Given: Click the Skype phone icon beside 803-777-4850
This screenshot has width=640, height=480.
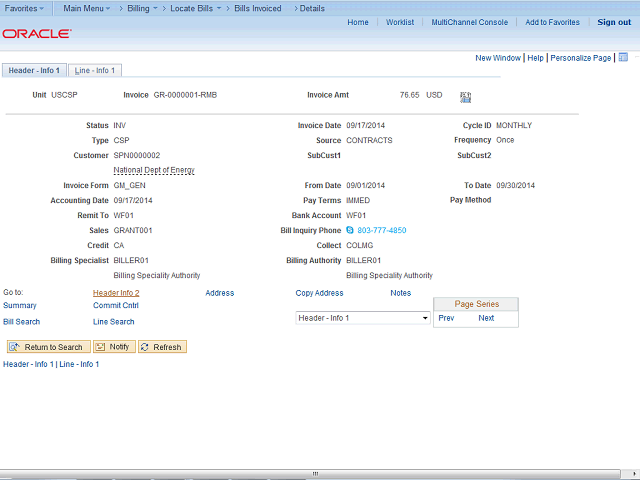Looking at the screenshot, I should click(x=350, y=230).
